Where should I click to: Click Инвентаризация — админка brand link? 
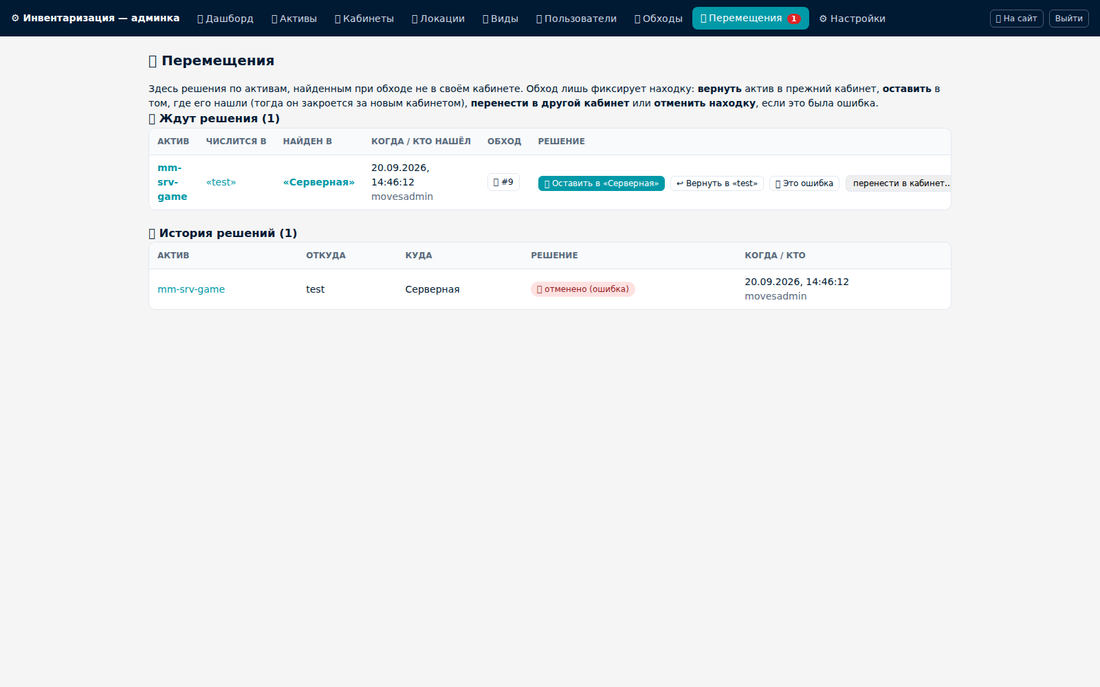click(x=95, y=18)
